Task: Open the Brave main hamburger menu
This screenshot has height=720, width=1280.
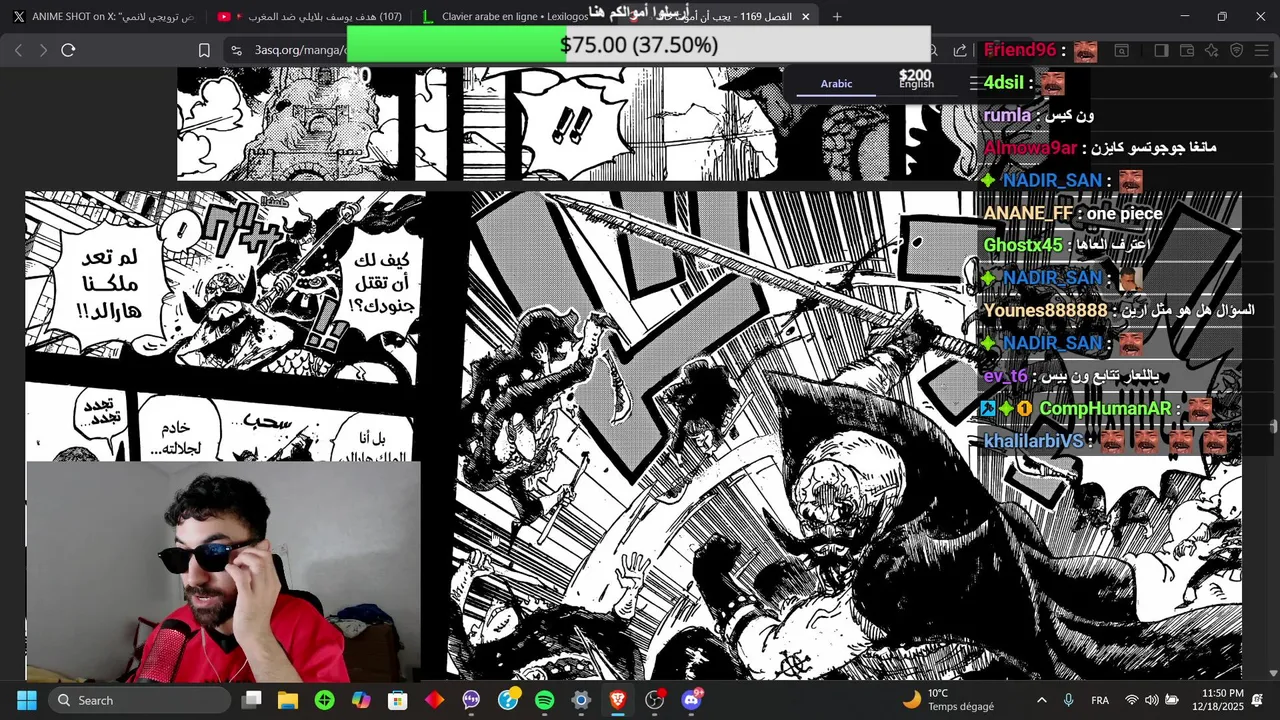Action: tap(1262, 50)
